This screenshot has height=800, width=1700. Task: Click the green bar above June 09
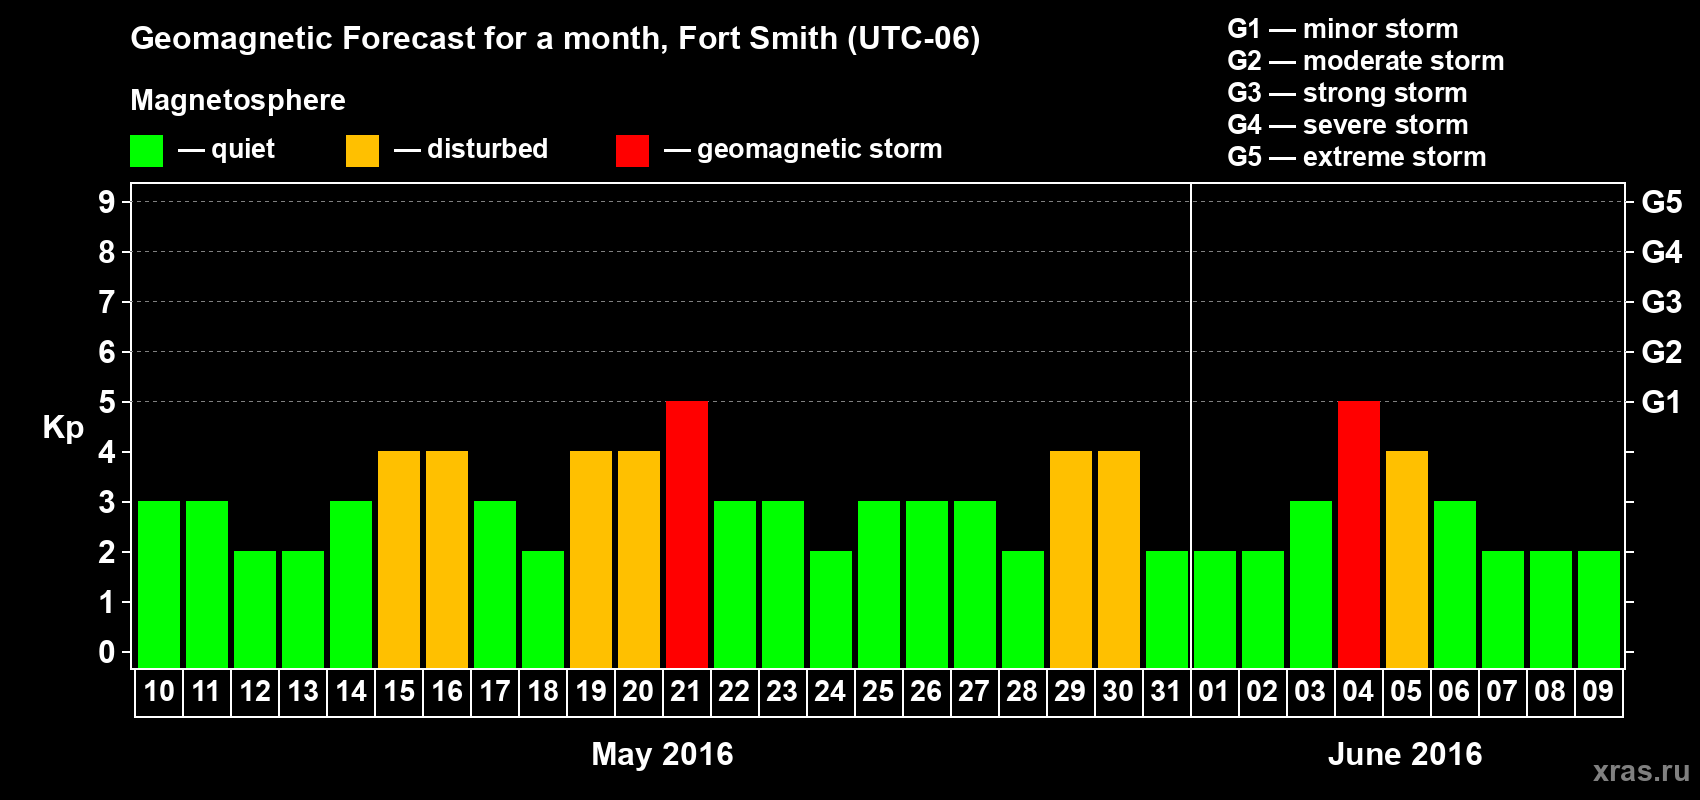[x=1599, y=610]
